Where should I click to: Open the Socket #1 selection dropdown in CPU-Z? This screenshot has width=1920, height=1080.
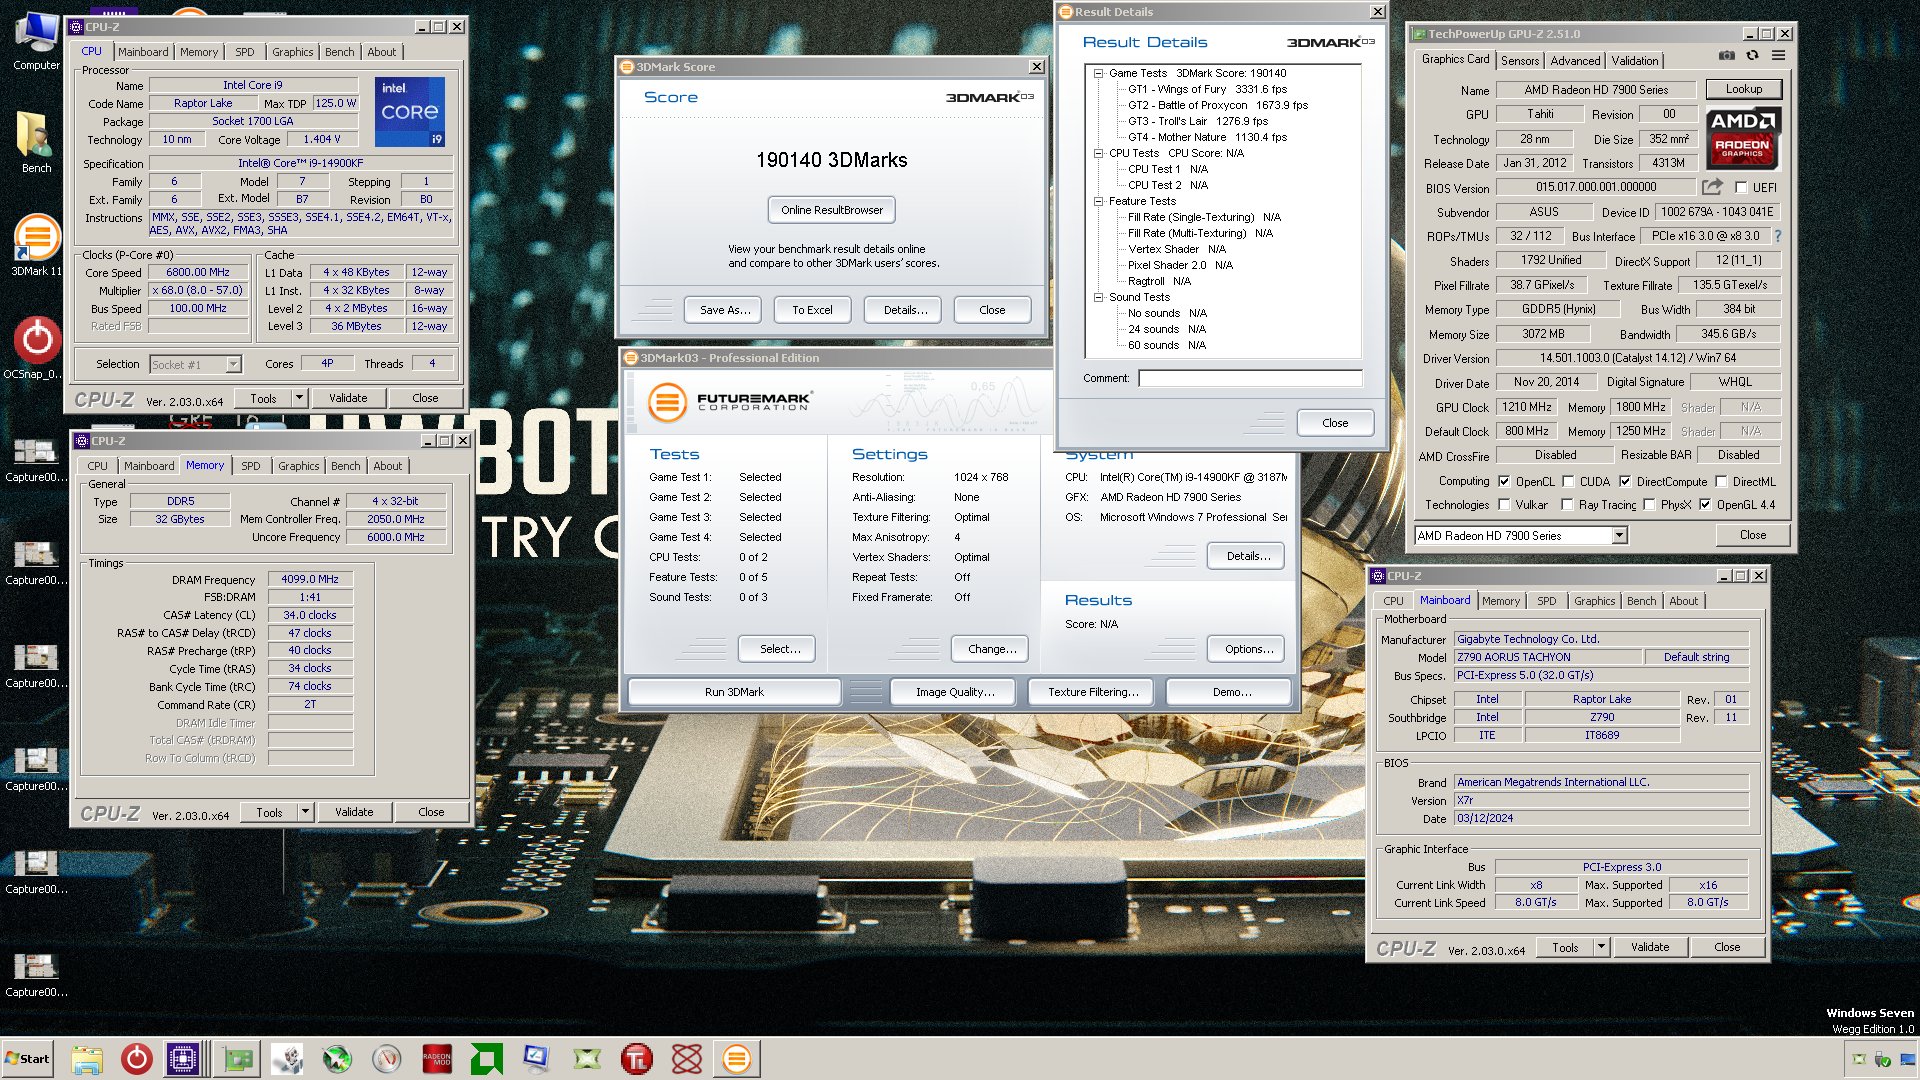click(233, 365)
